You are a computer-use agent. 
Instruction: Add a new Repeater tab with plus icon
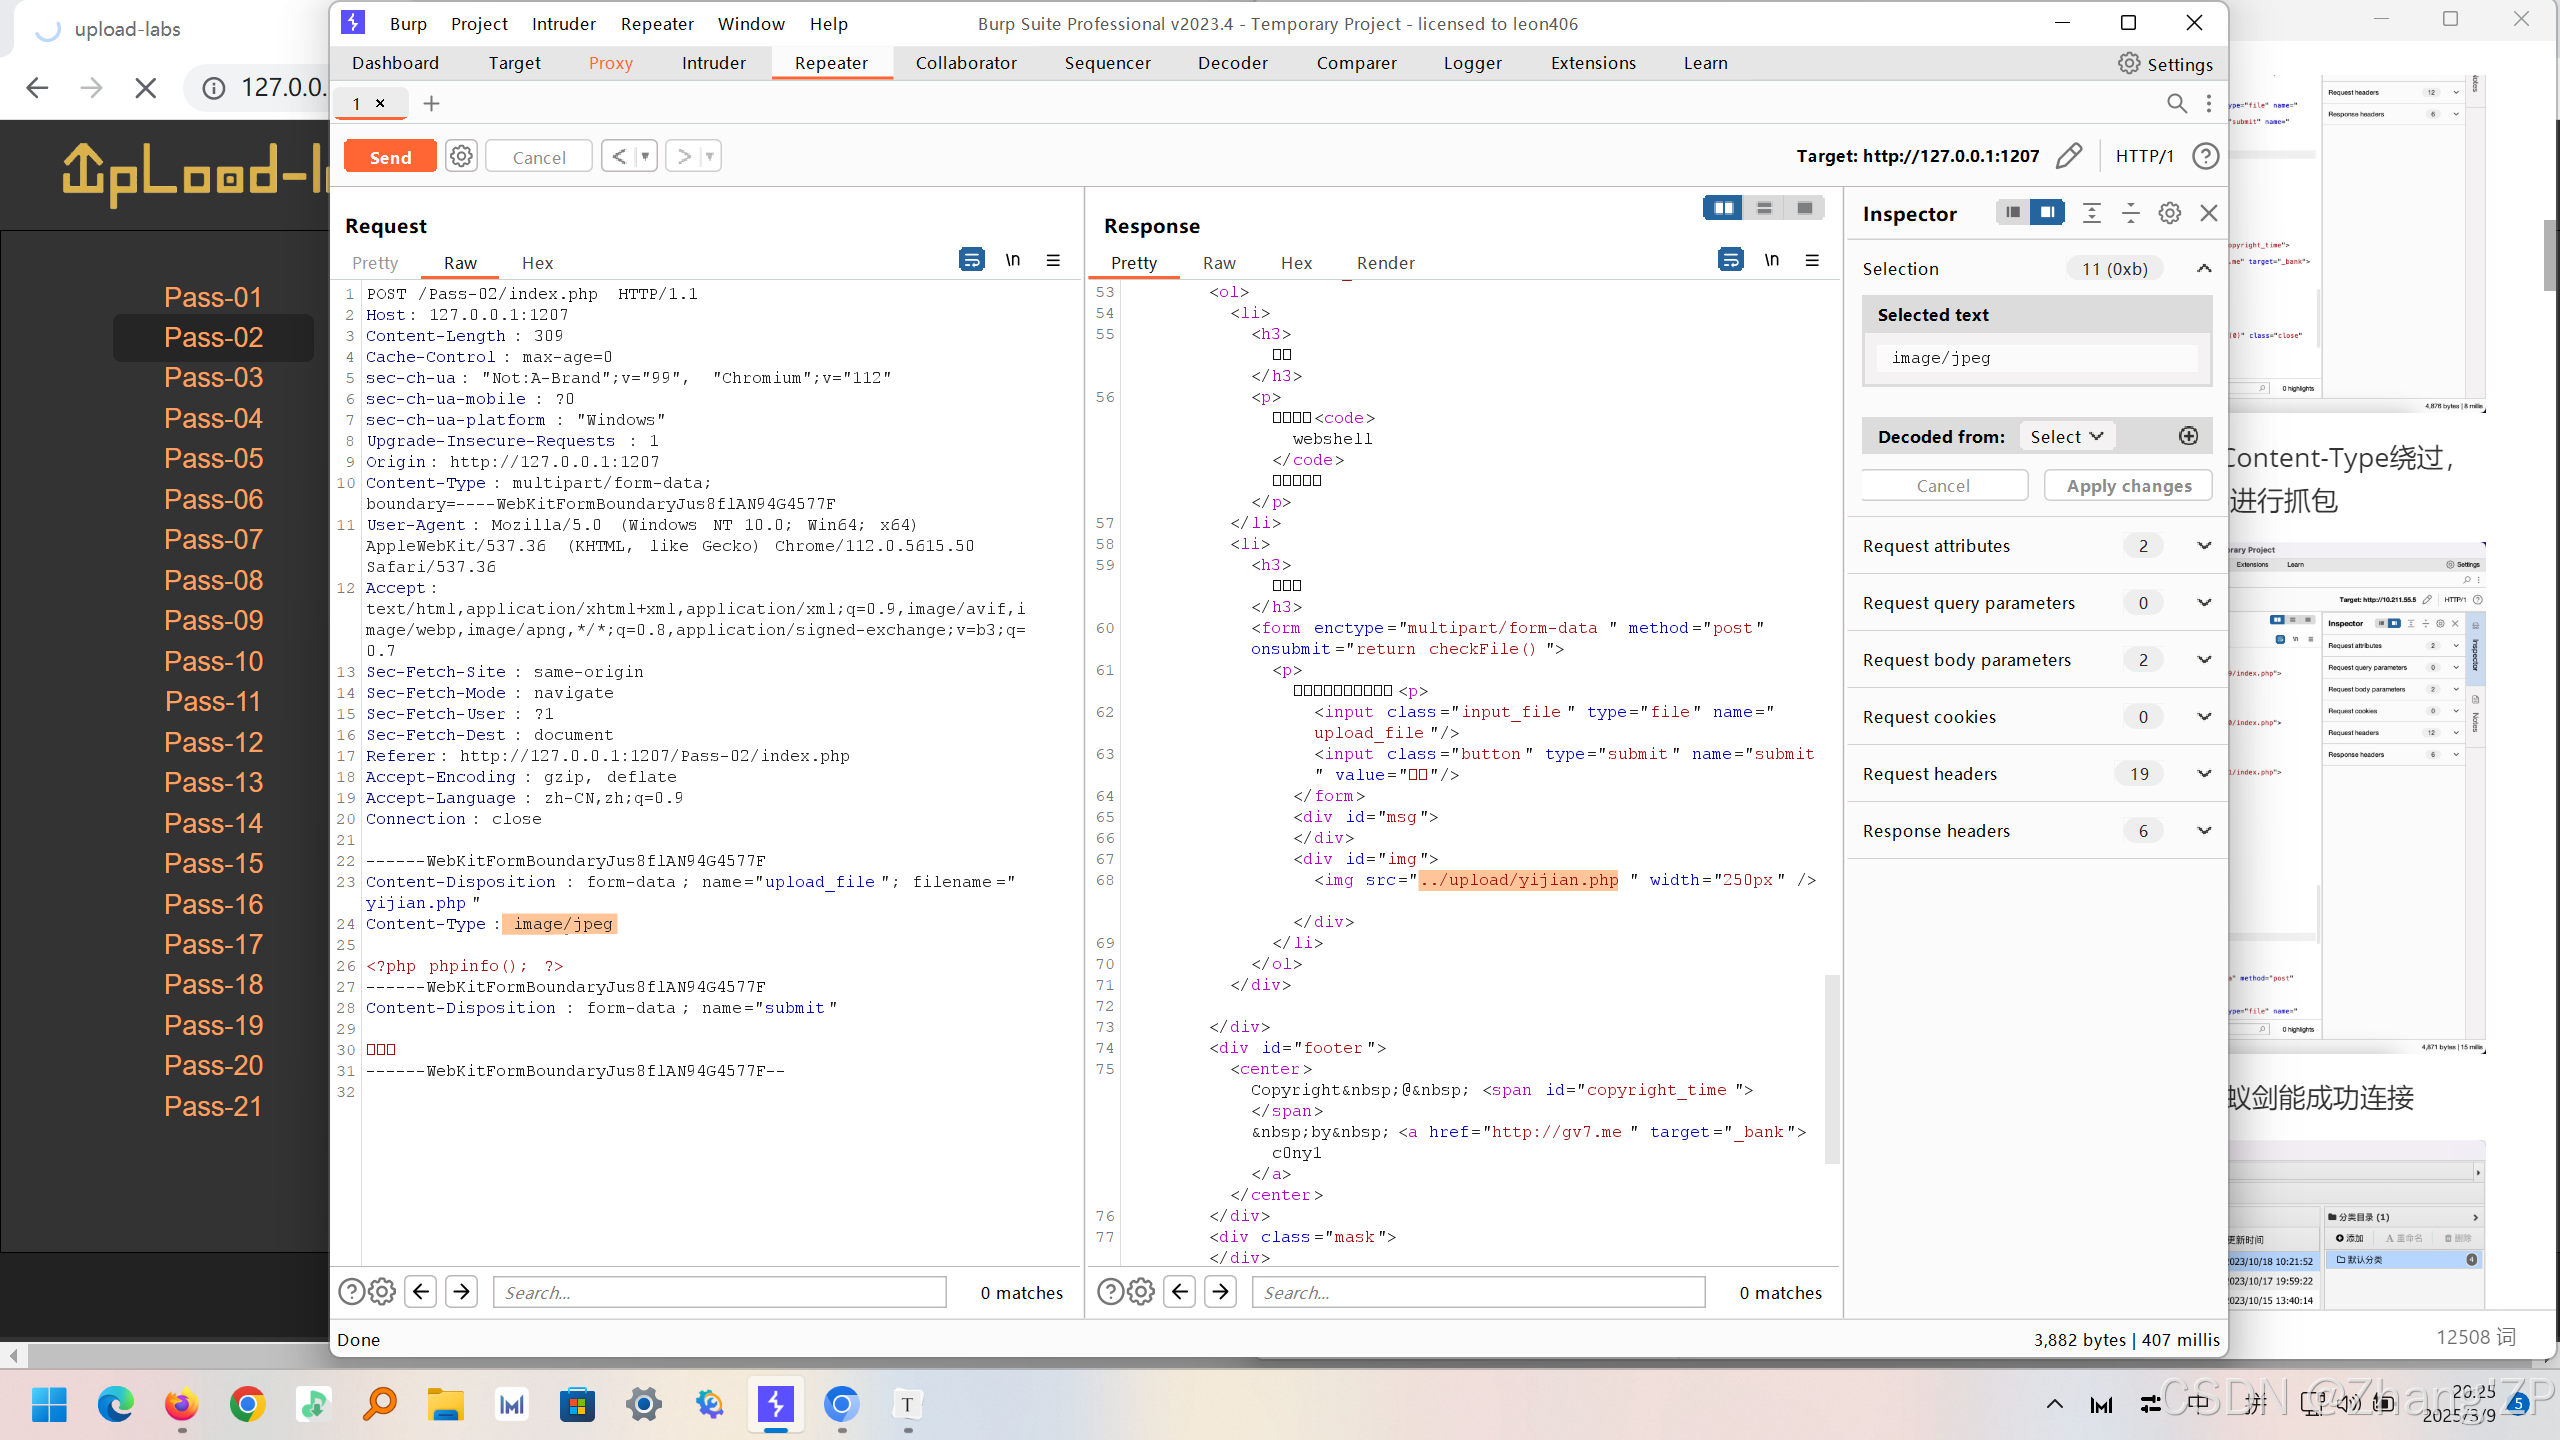431,103
